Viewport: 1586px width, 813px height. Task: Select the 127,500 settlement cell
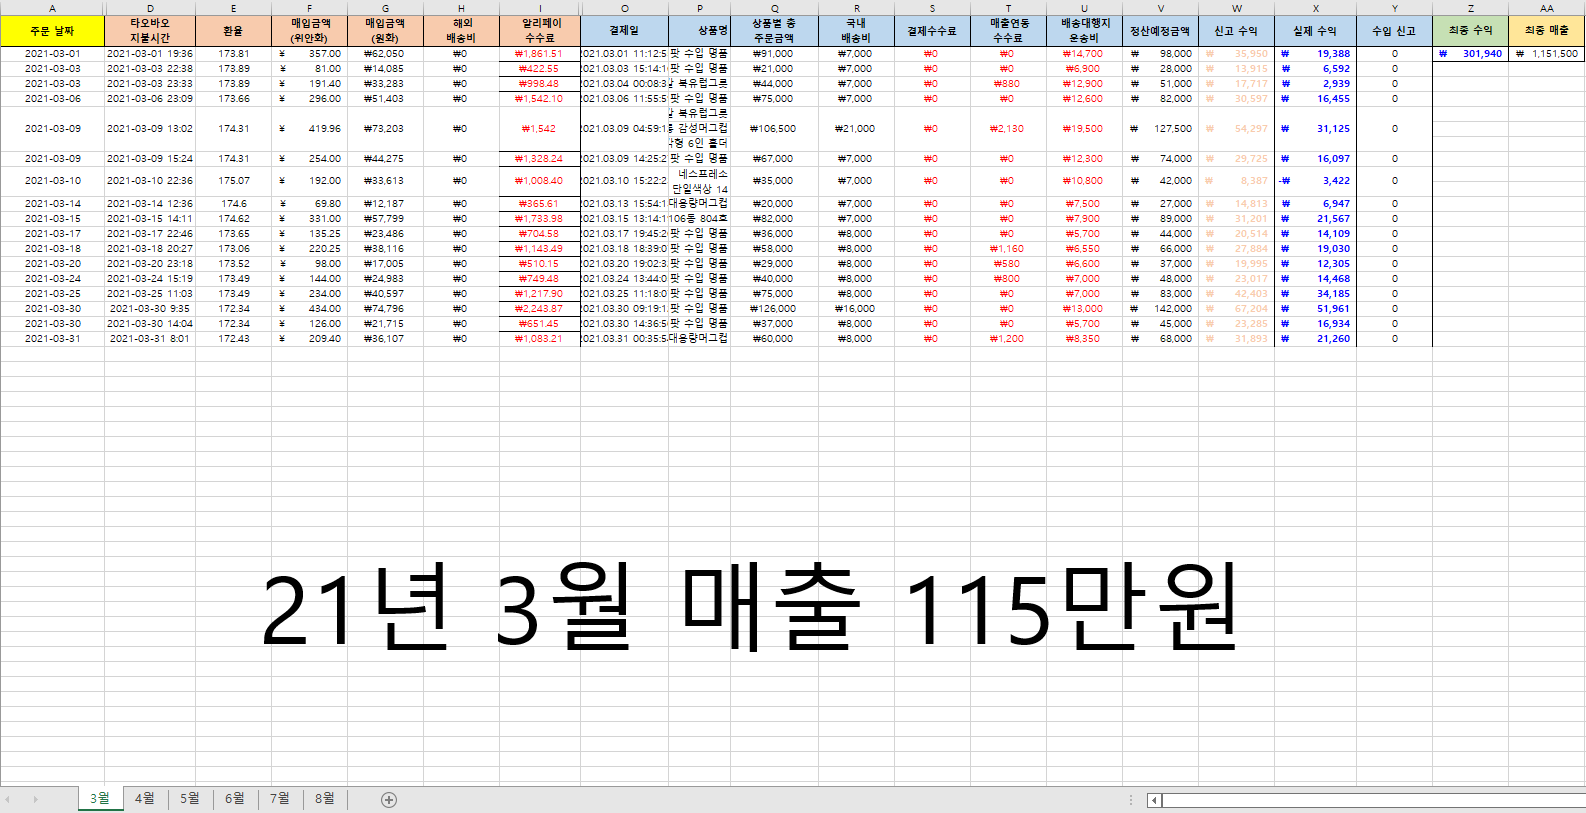tap(1160, 129)
